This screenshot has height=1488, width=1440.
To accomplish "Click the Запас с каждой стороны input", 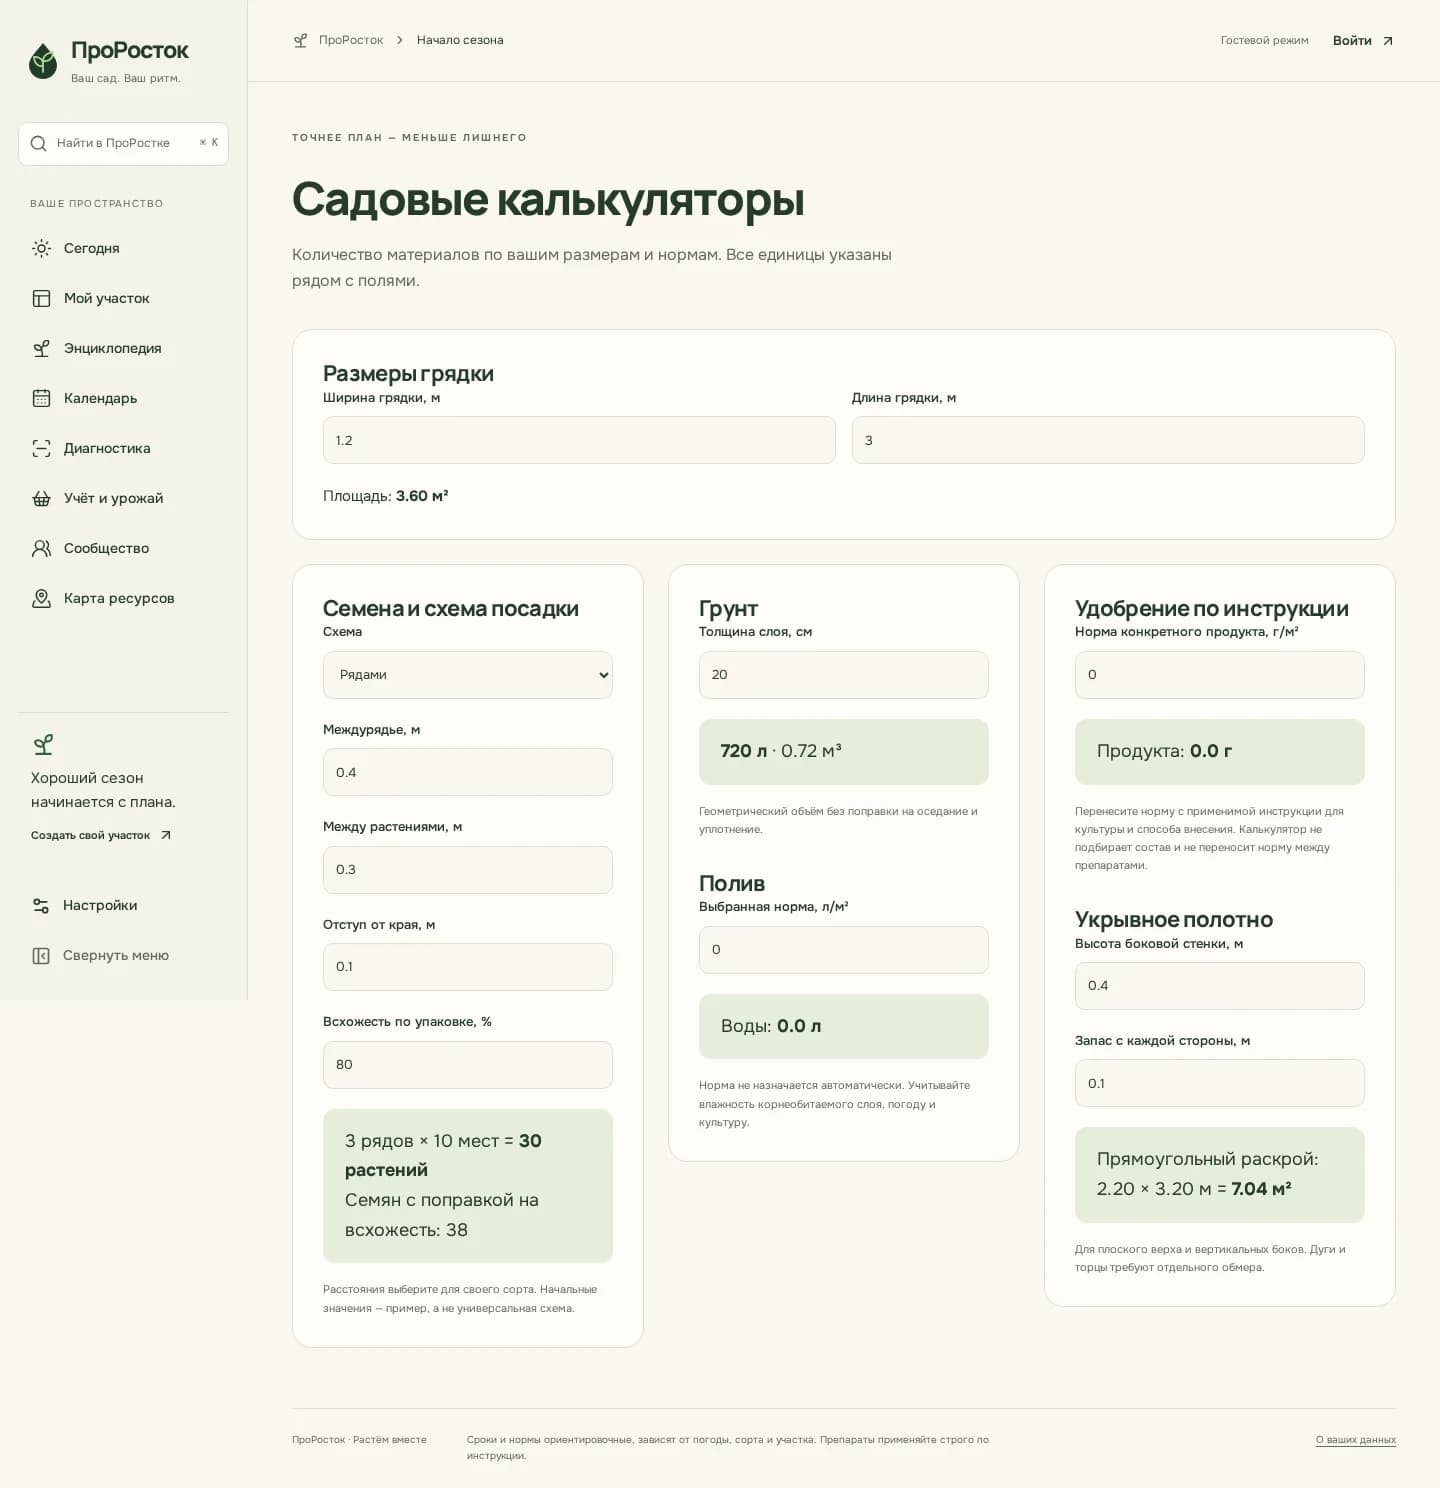I will [x=1220, y=1083].
